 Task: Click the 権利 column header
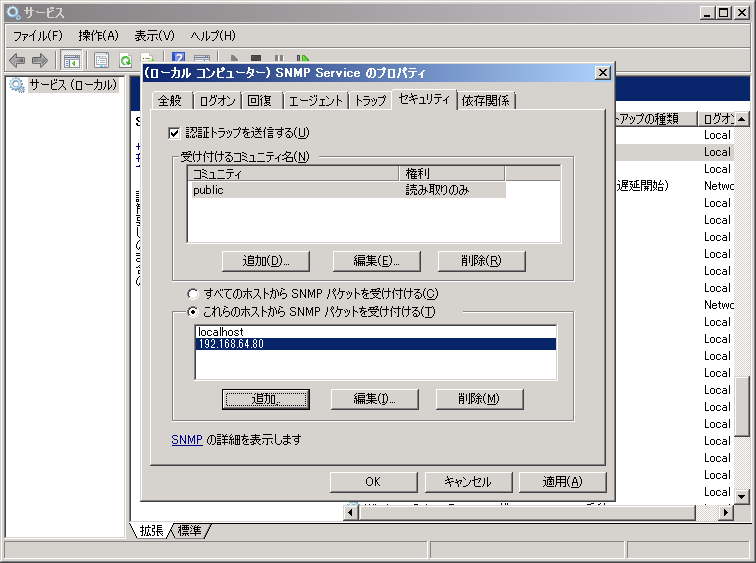452,174
